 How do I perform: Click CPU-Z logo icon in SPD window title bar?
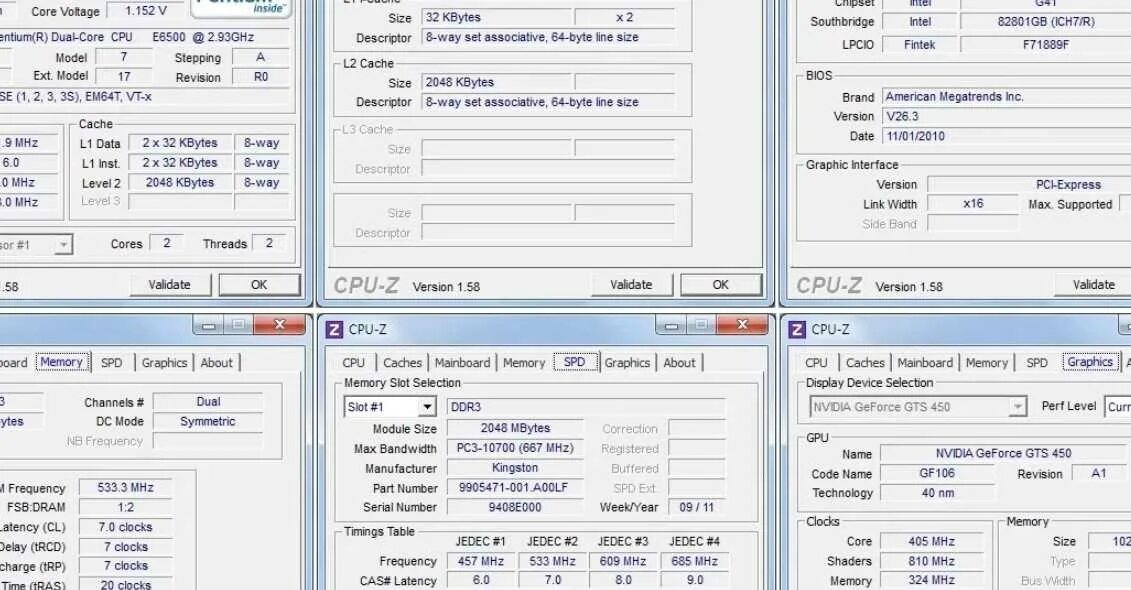(x=334, y=330)
